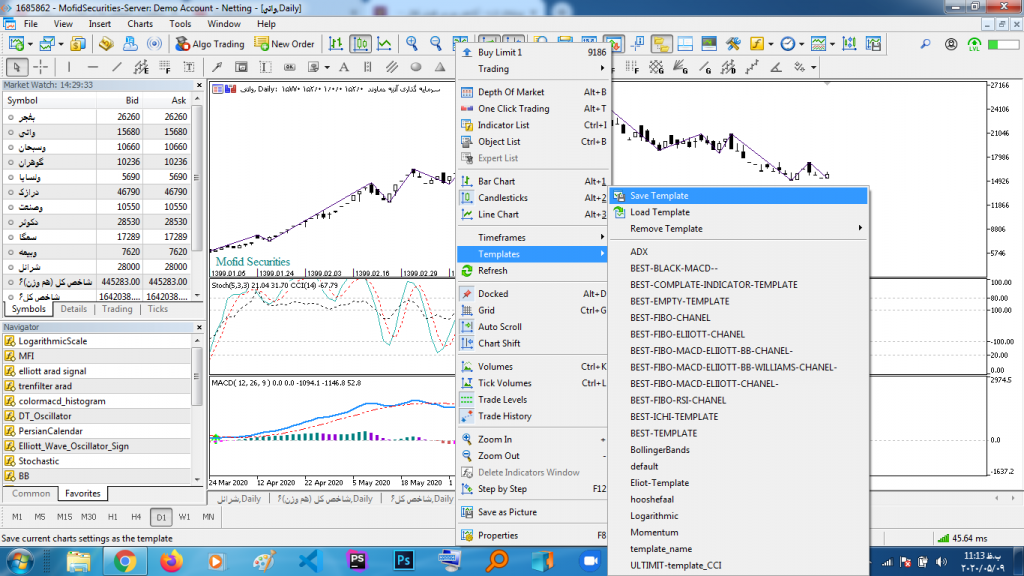This screenshot has height=576, width=1024.
Task: Apply the BEST-ICHI-TEMPLATE template
Action: point(674,416)
